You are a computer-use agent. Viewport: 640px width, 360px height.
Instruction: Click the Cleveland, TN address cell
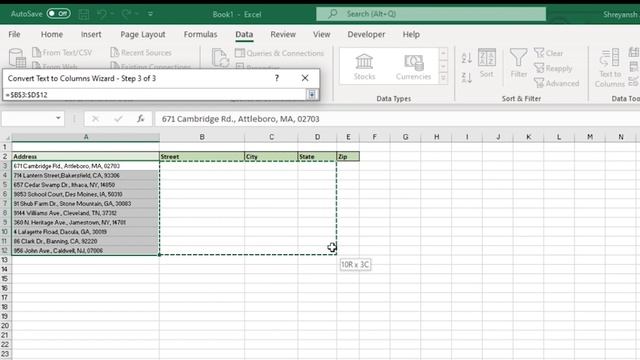tap(86, 213)
